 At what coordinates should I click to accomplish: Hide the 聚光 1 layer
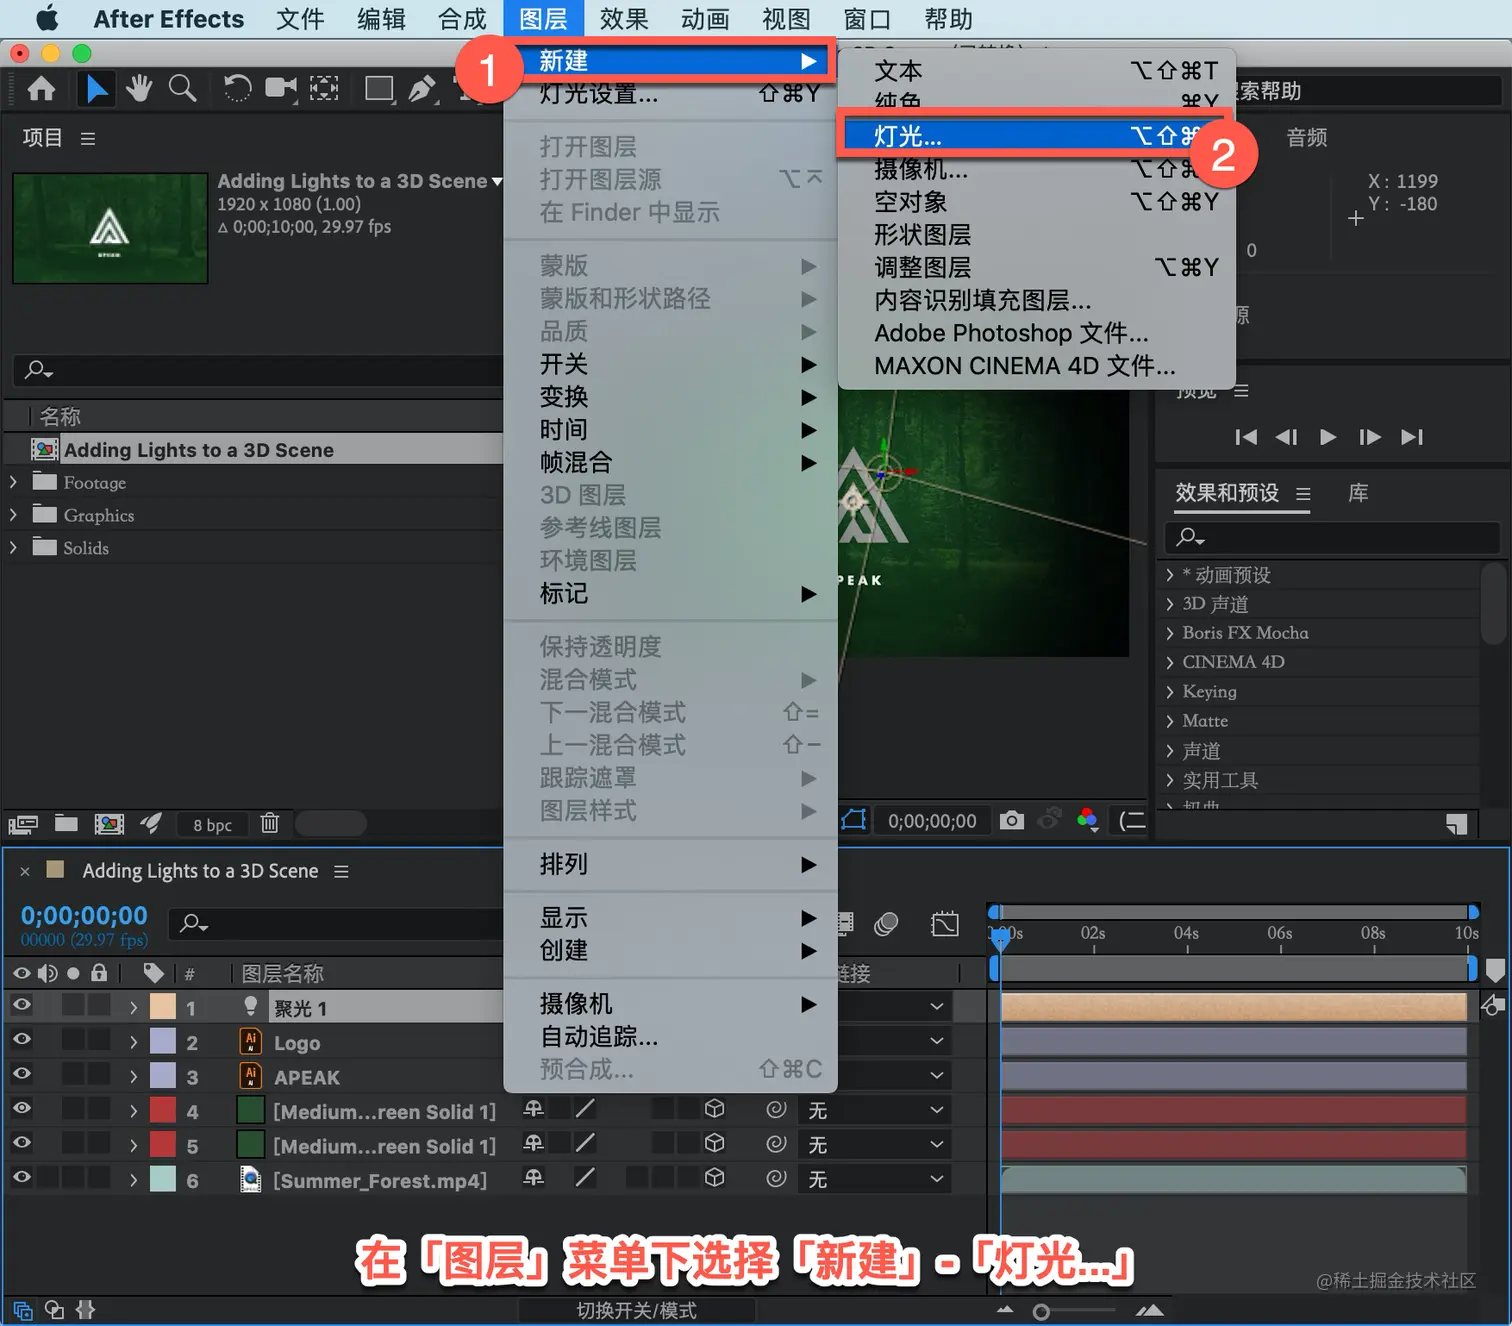pyautogui.click(x=21, y=1005)
